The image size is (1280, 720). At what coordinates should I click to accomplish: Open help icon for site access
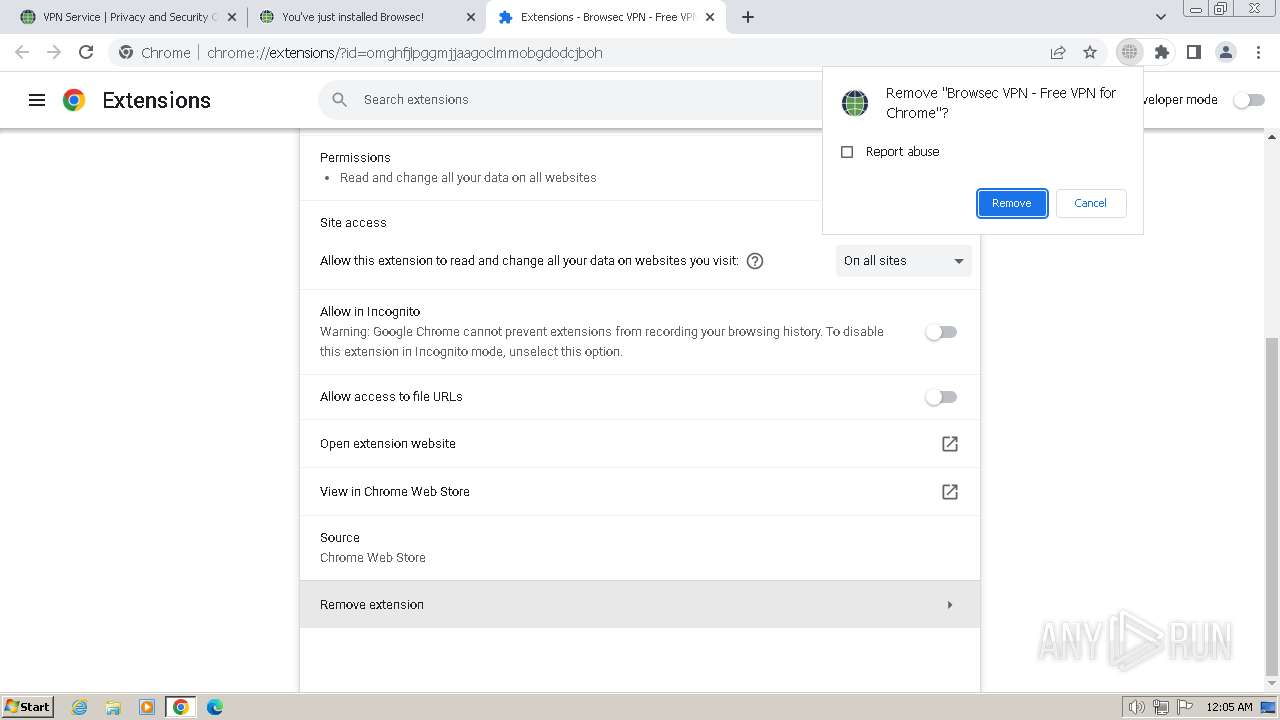[x=755, y=261]
